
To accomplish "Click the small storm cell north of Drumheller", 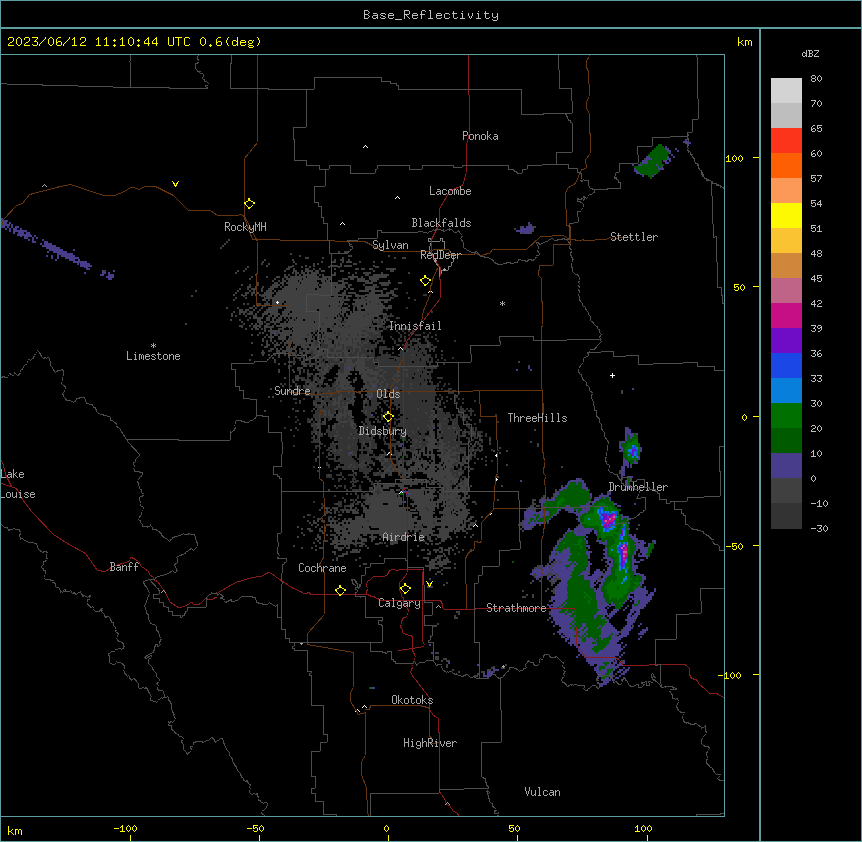I will (x=631, y=448).
